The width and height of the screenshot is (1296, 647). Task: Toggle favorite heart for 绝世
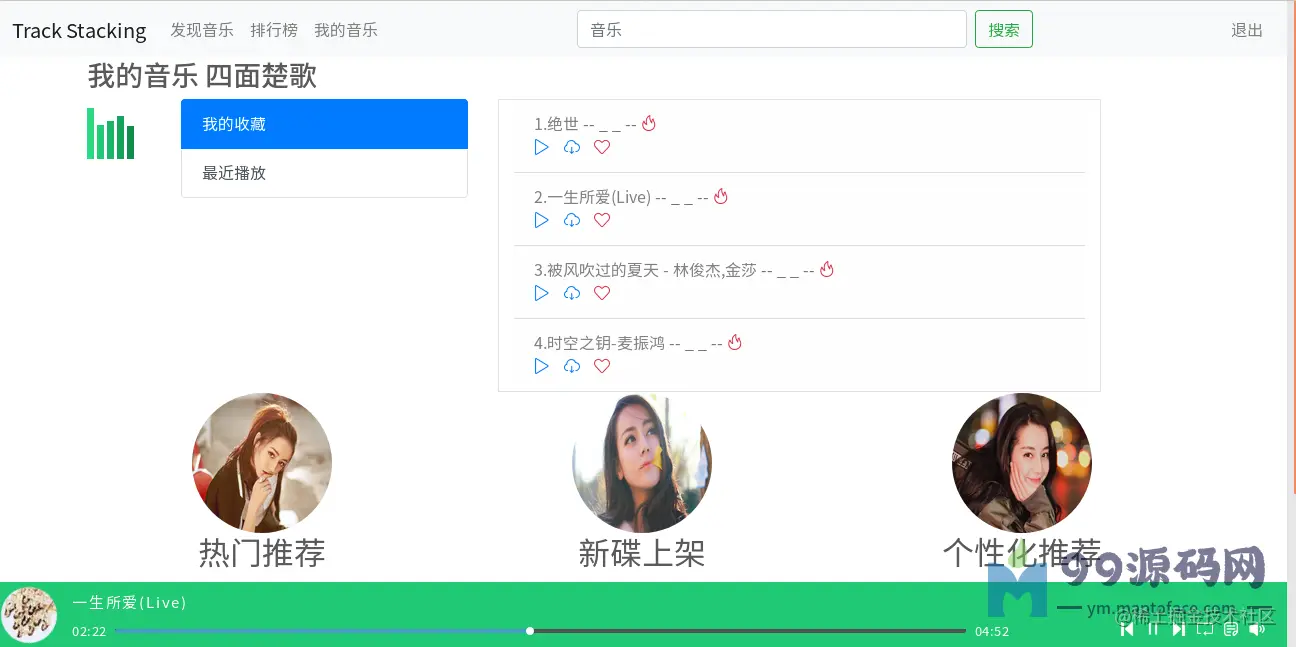[602, 147]
